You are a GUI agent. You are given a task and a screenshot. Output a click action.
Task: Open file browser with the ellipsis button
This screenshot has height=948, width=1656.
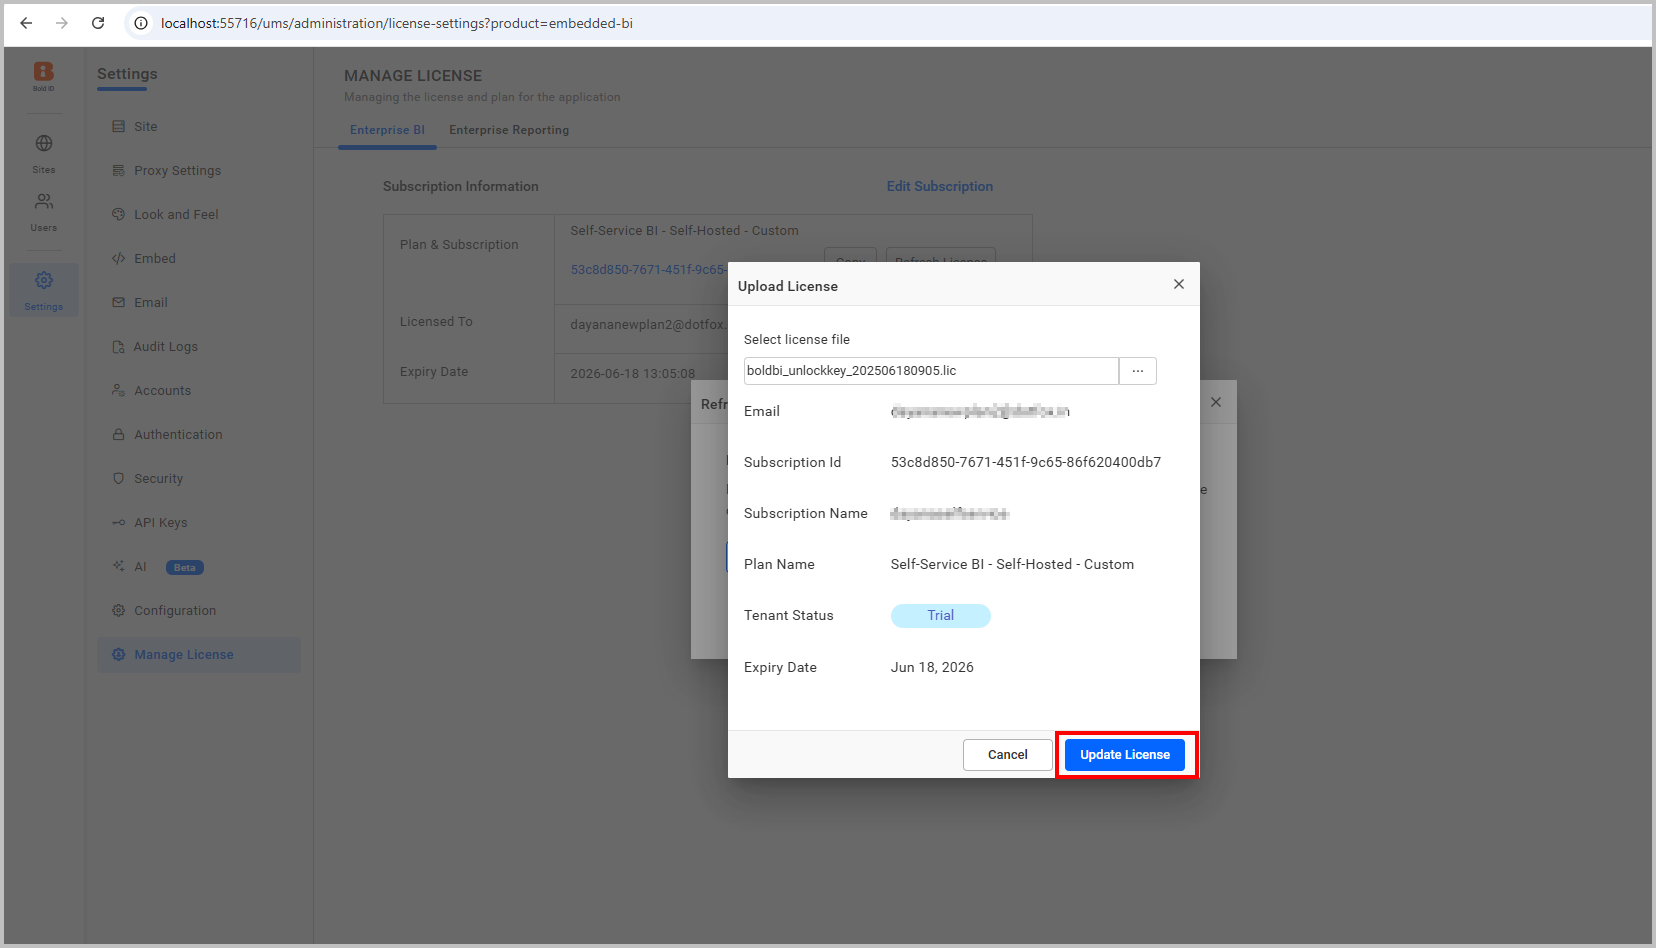(x=1137, y=371)
